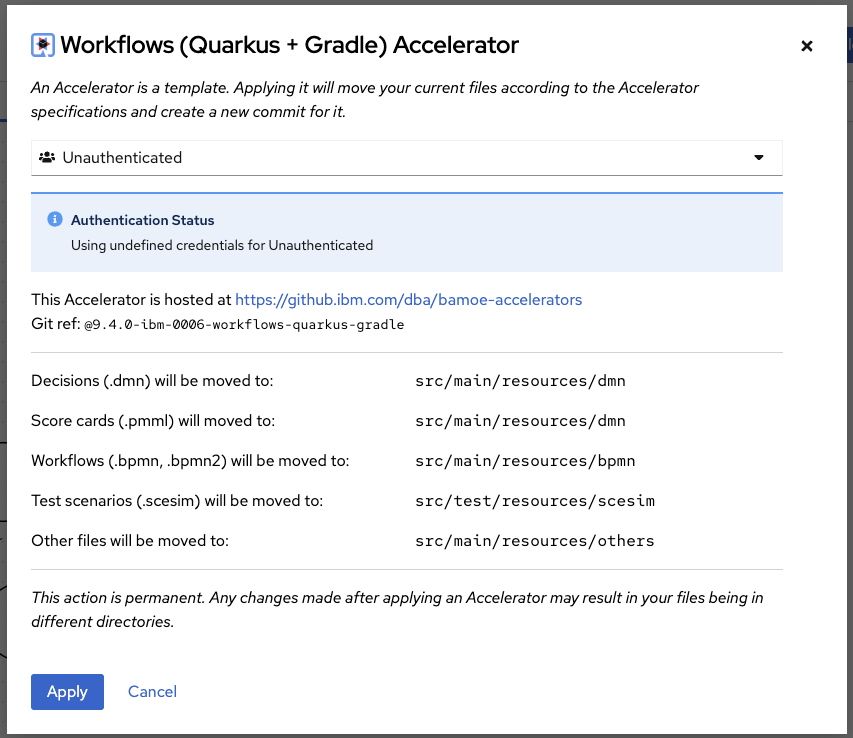The width and height of the screenshot is (853, 738).
Task: Click 'Workflows (.bpmn, .bpmn2) will be moved to:' label
Action: pyautogui.click(x=190, y=461)
